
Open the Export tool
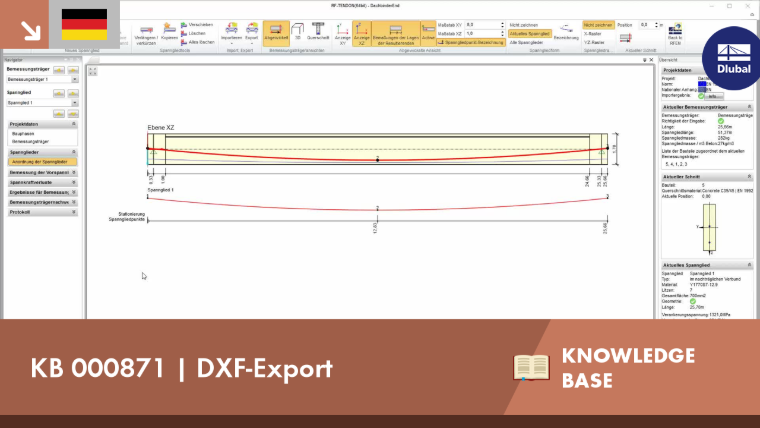[252, 32]
